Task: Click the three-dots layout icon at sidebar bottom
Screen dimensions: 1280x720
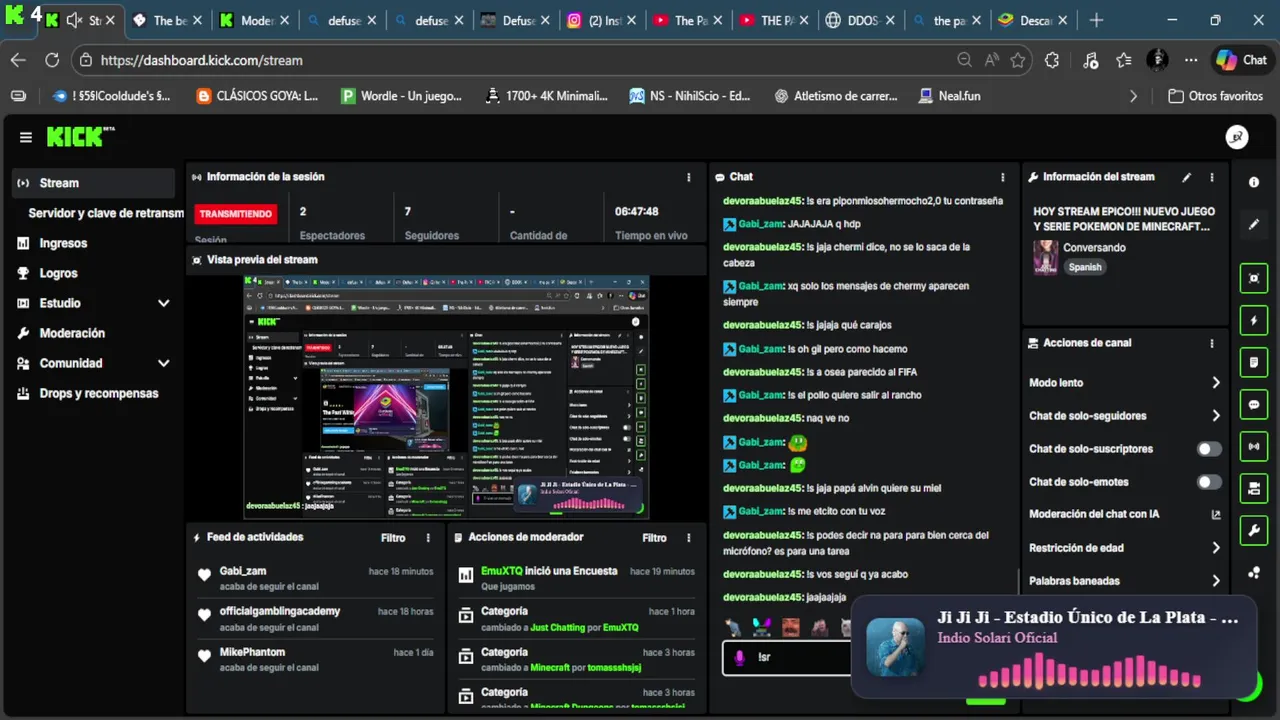Action: point(1254,573)
